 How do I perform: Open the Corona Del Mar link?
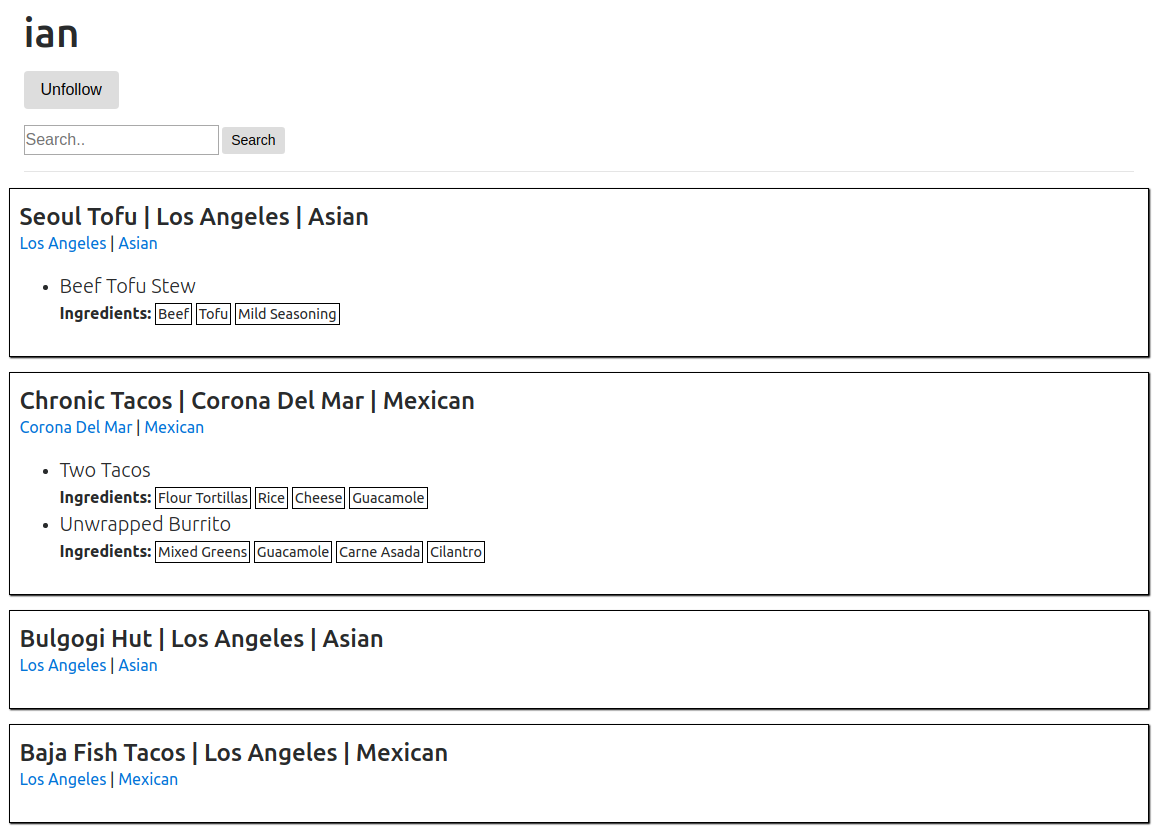point(76,427)
